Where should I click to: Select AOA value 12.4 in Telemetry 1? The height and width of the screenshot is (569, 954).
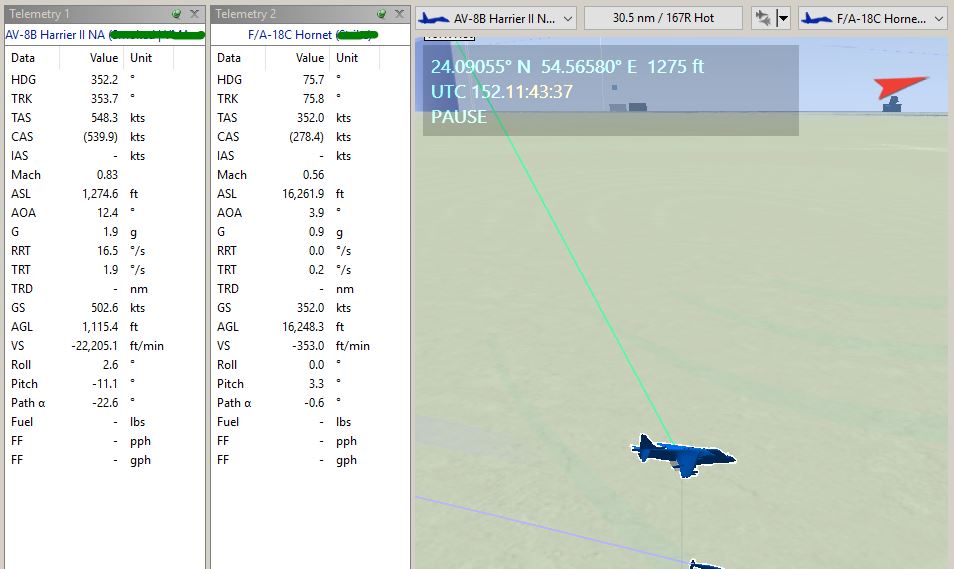(x=108, y=212)
